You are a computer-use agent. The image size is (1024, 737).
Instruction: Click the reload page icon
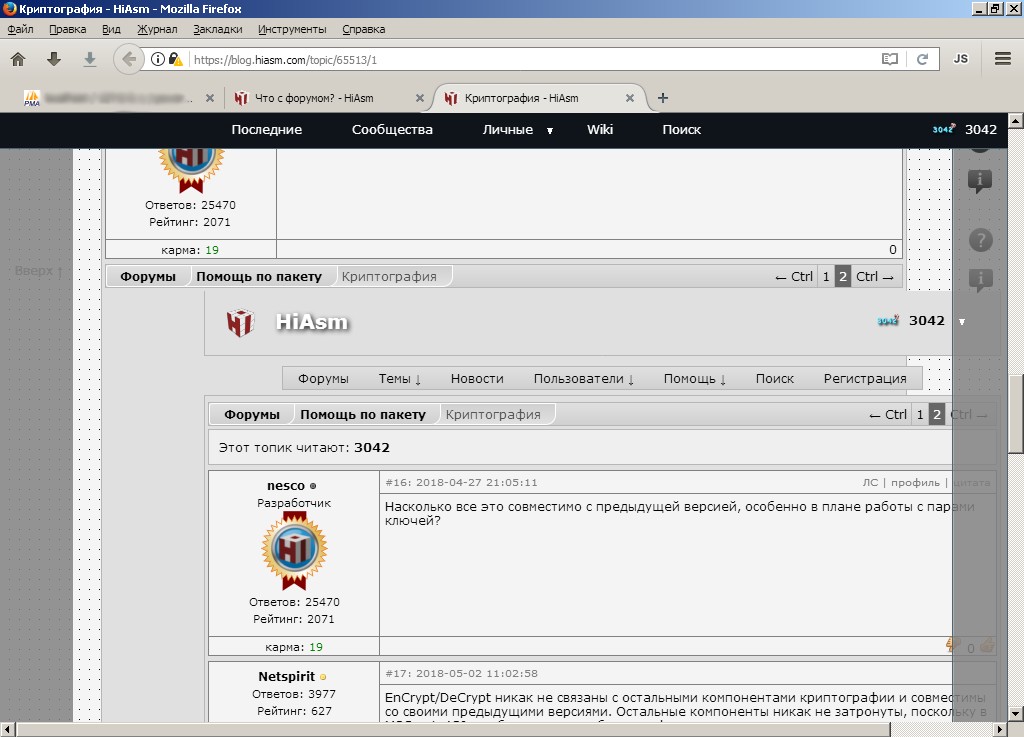point(923,59)
